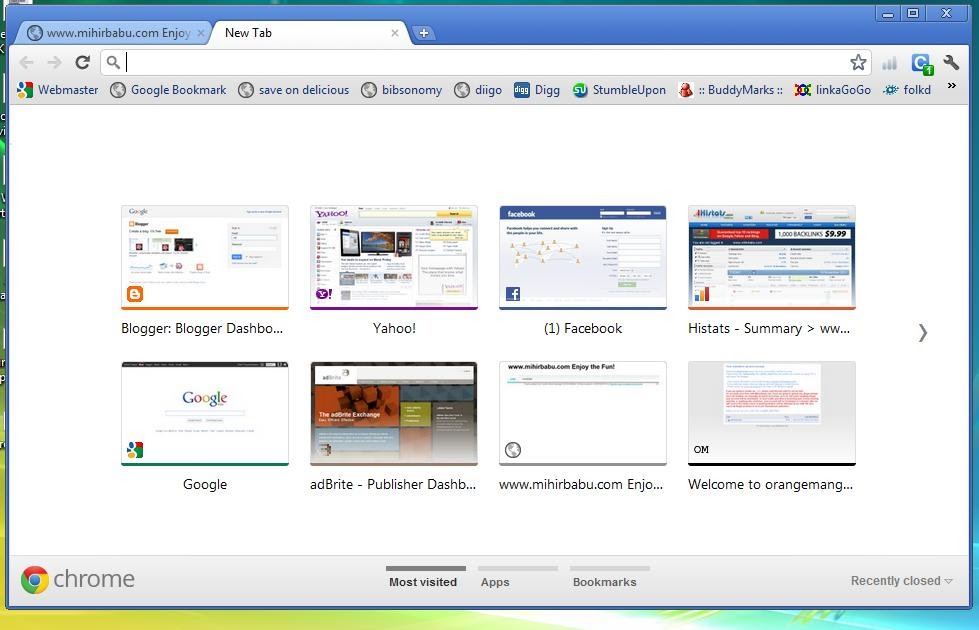Expand the Recently closed menu

902,581
